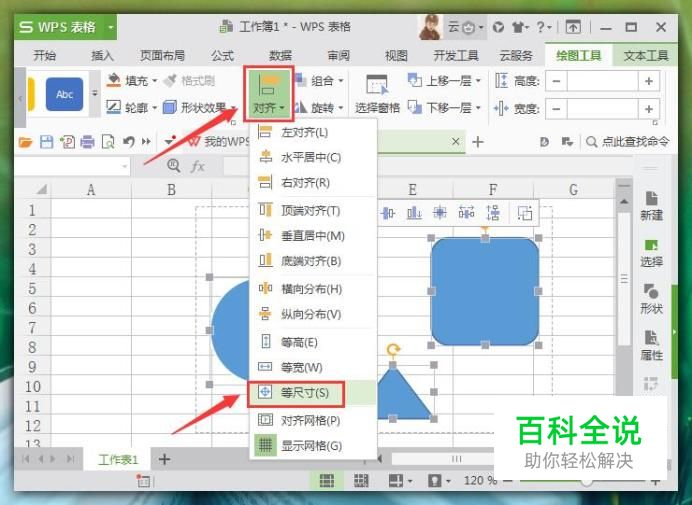Switch to the 视图 (View) tab

click(x=396, y=56)
